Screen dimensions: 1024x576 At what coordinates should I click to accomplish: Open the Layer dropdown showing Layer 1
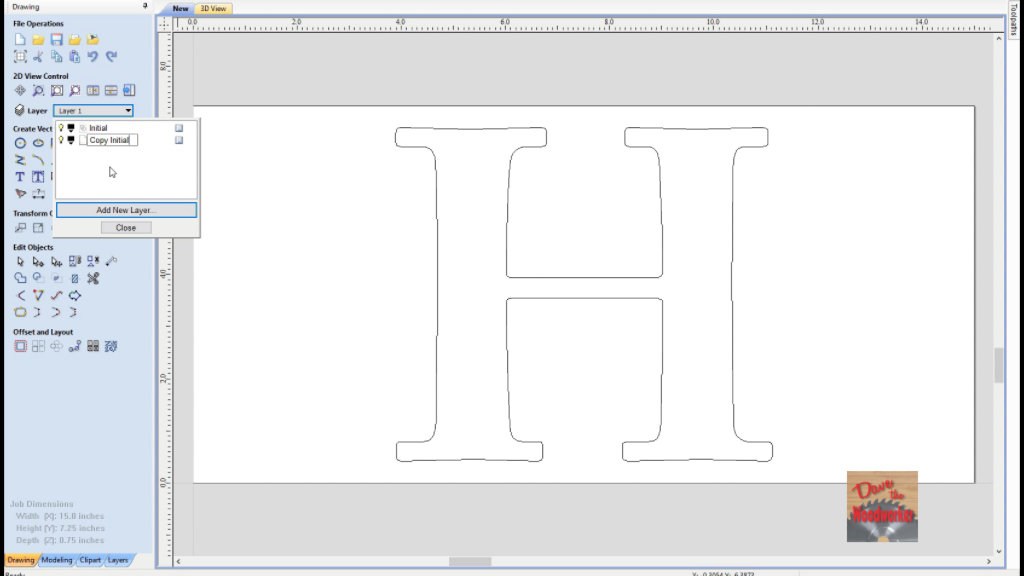93,110
